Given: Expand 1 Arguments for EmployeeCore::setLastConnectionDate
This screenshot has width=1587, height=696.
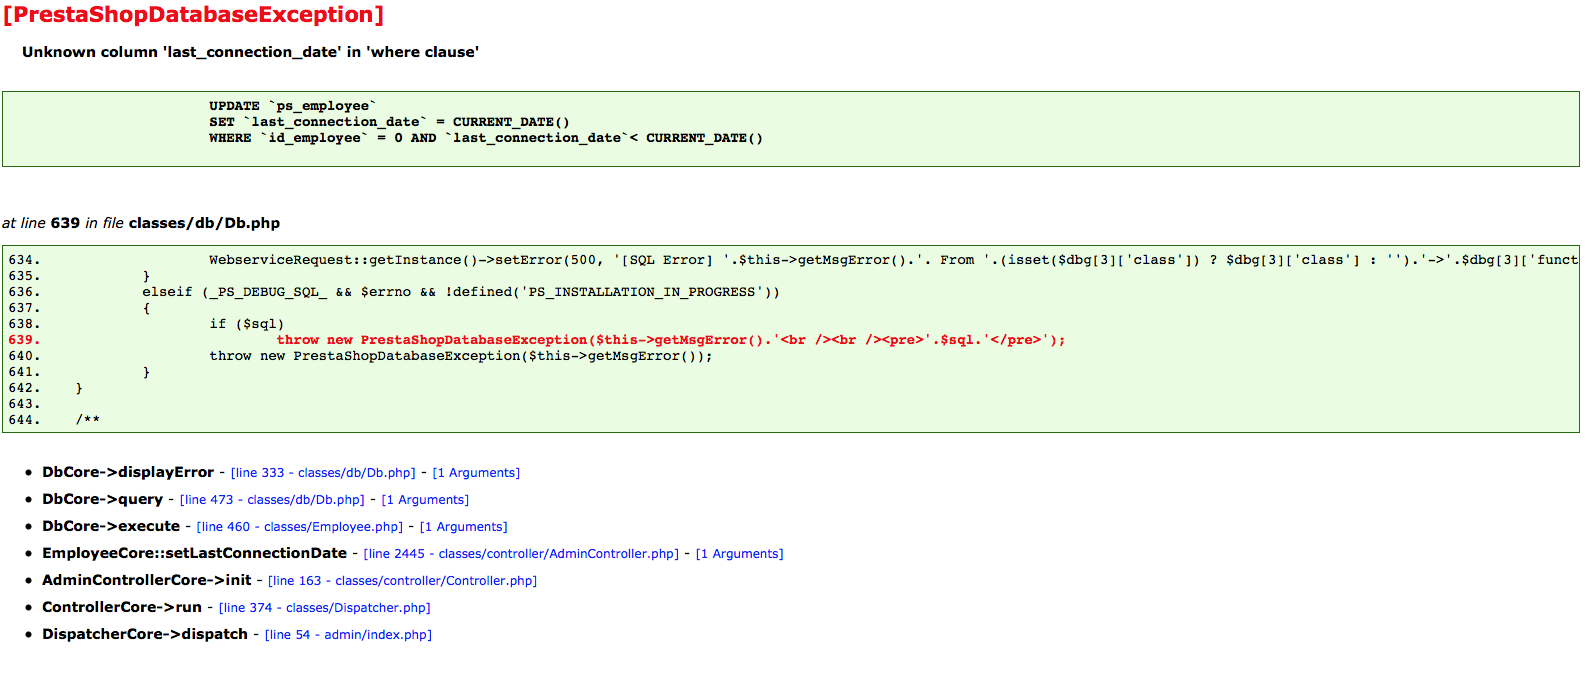Looking at the screenshot, I should click(740, 554).
